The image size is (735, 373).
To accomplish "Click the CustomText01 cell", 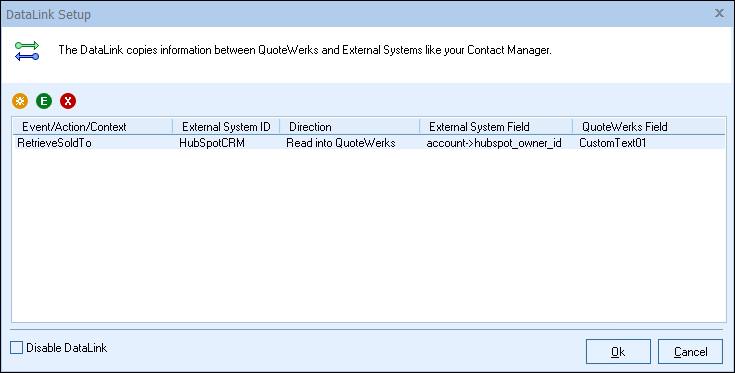I will [613, 143].
